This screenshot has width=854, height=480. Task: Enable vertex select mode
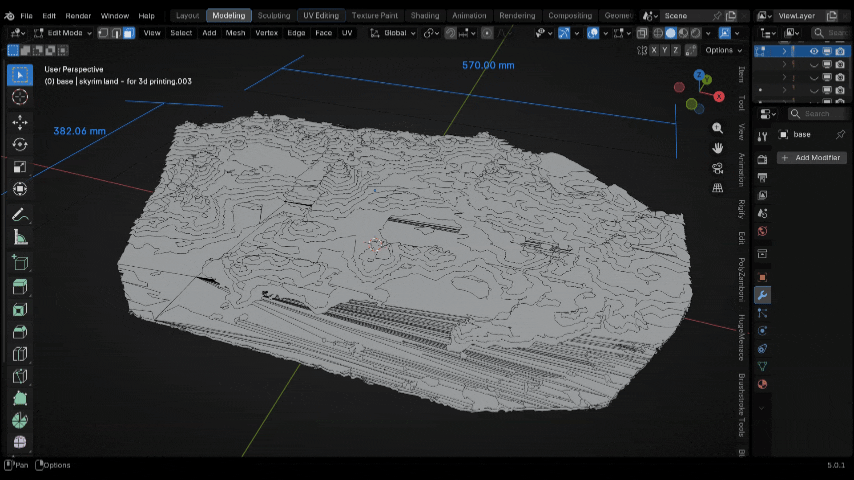103,33
